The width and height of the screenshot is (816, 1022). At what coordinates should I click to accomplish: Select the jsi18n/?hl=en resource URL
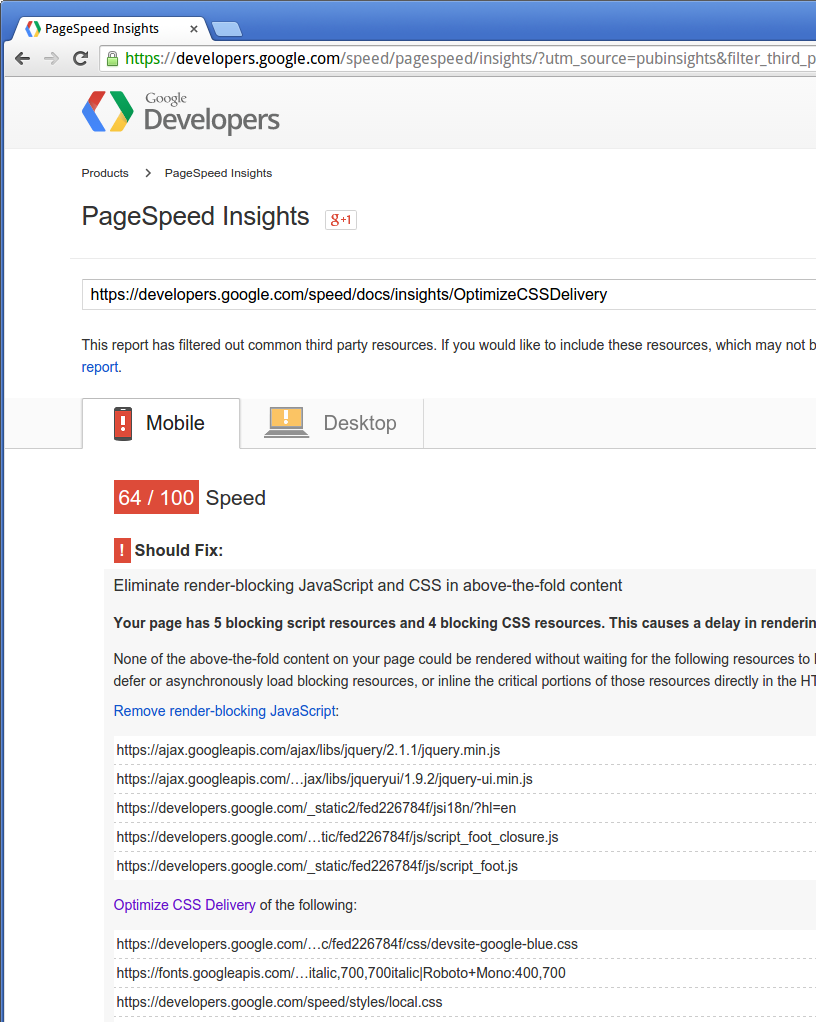tap(316, 808)
